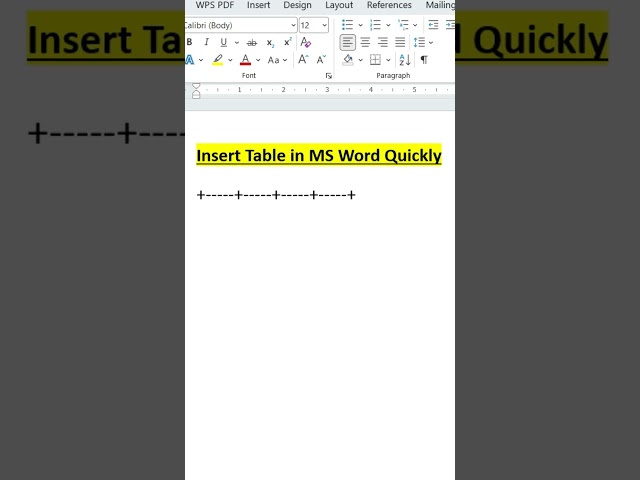Toggle Subscript formatting
This screenshot has width=640, height=480.
click(270, 42)
